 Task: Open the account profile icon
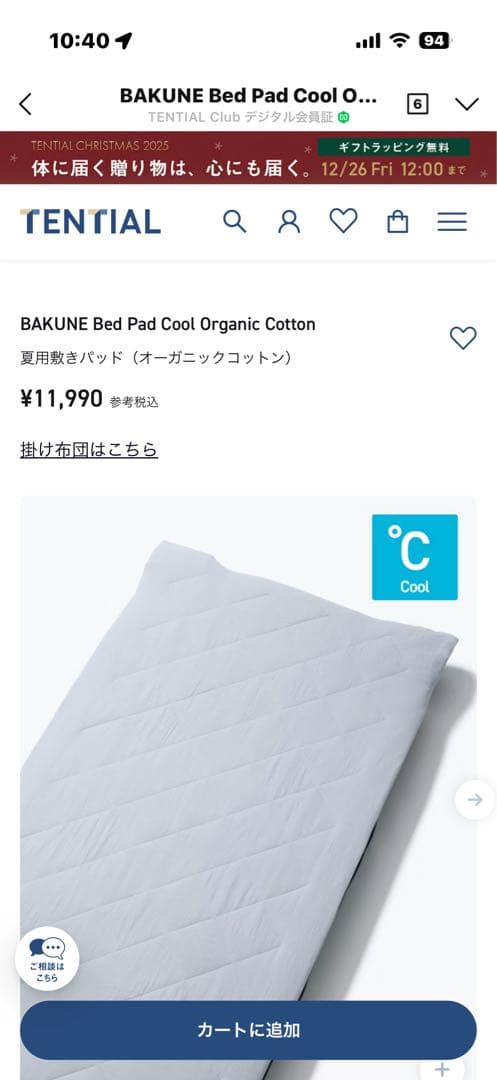pyautogui.click(x=289, y=222)
